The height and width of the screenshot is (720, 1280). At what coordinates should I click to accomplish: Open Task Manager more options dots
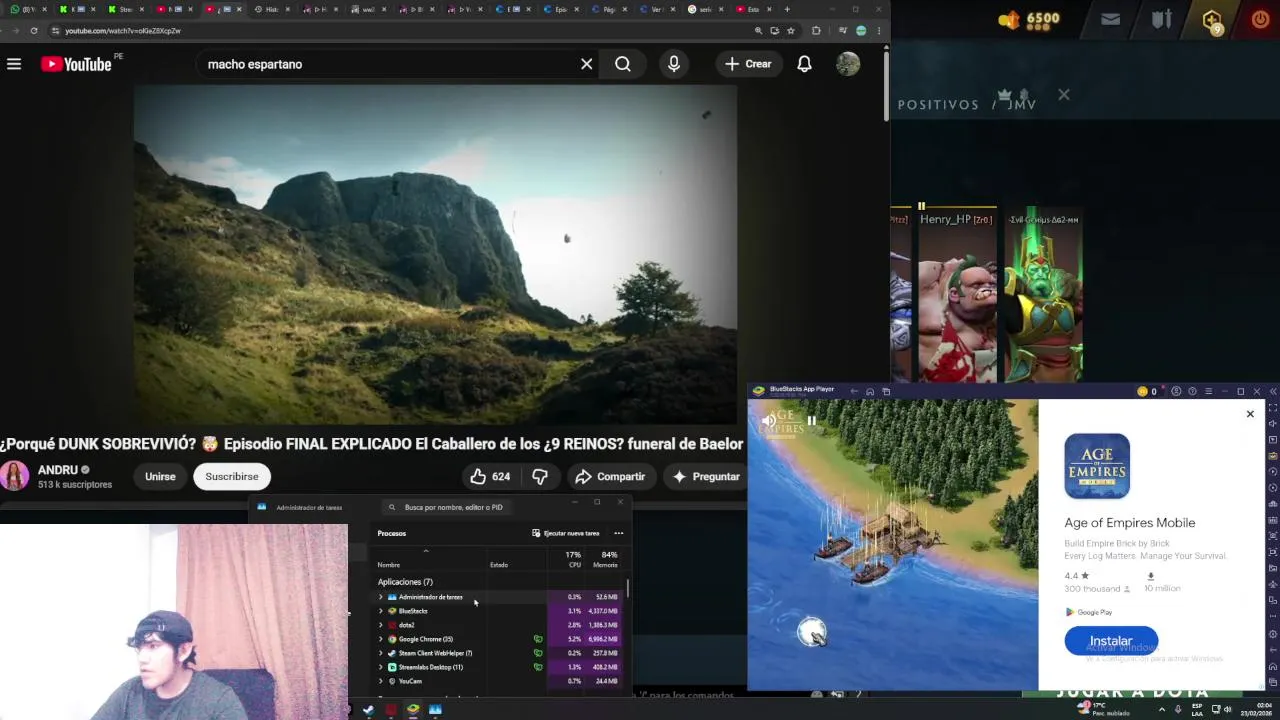618,533
